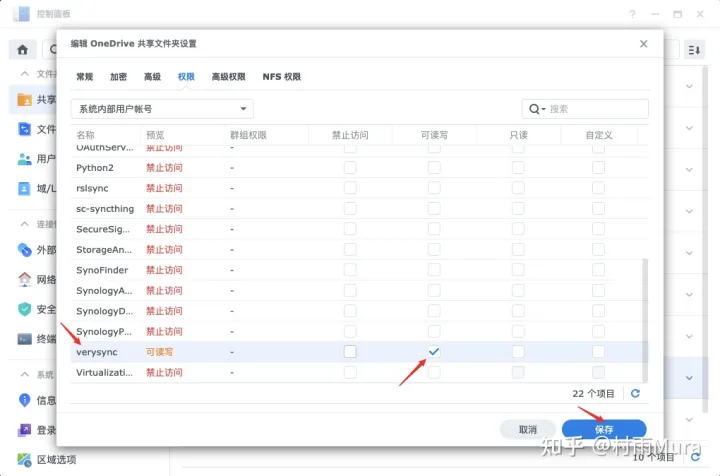The height and width of the screenshot is (476, 720).
Task: Check 禁止访问 checkbox for verysync
Action: pyautogui.click(x=350, y=352)
